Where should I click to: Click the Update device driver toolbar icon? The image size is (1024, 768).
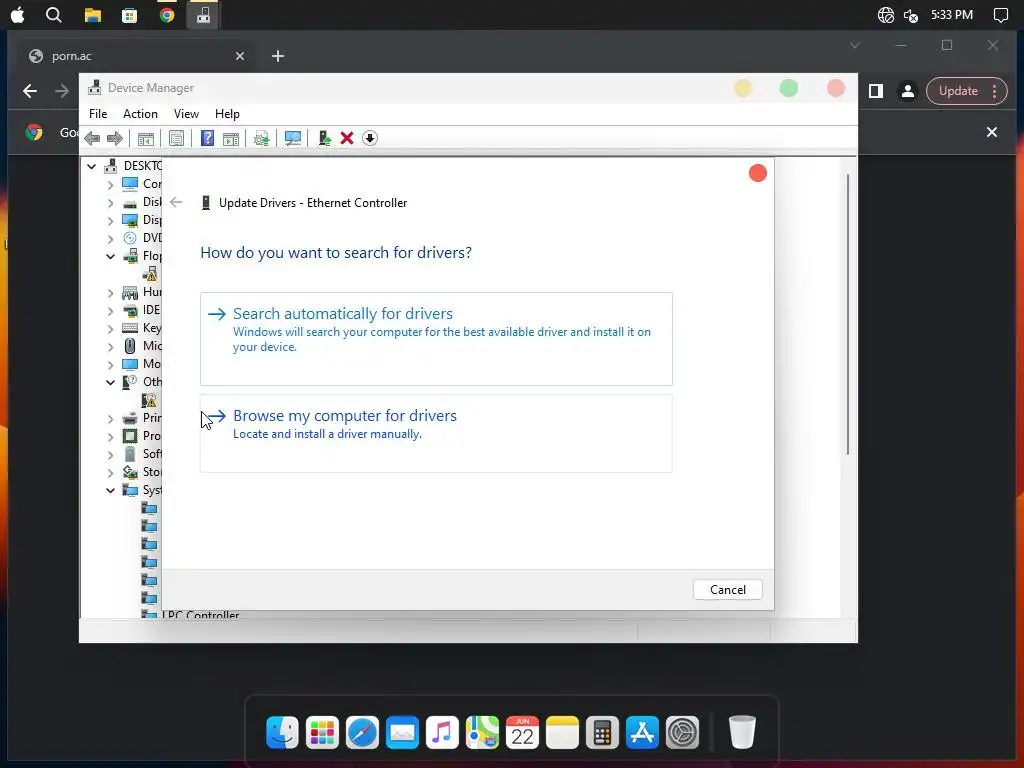pos(262,138)
